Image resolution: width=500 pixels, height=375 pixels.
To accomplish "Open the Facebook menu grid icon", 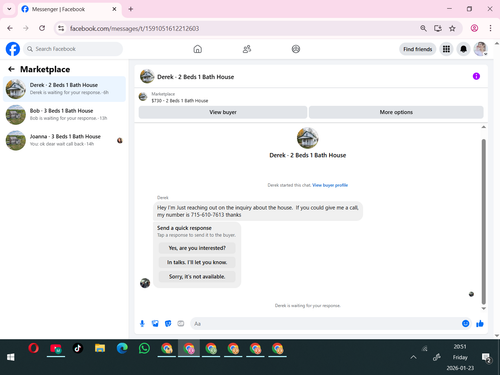I will (446, 49).
